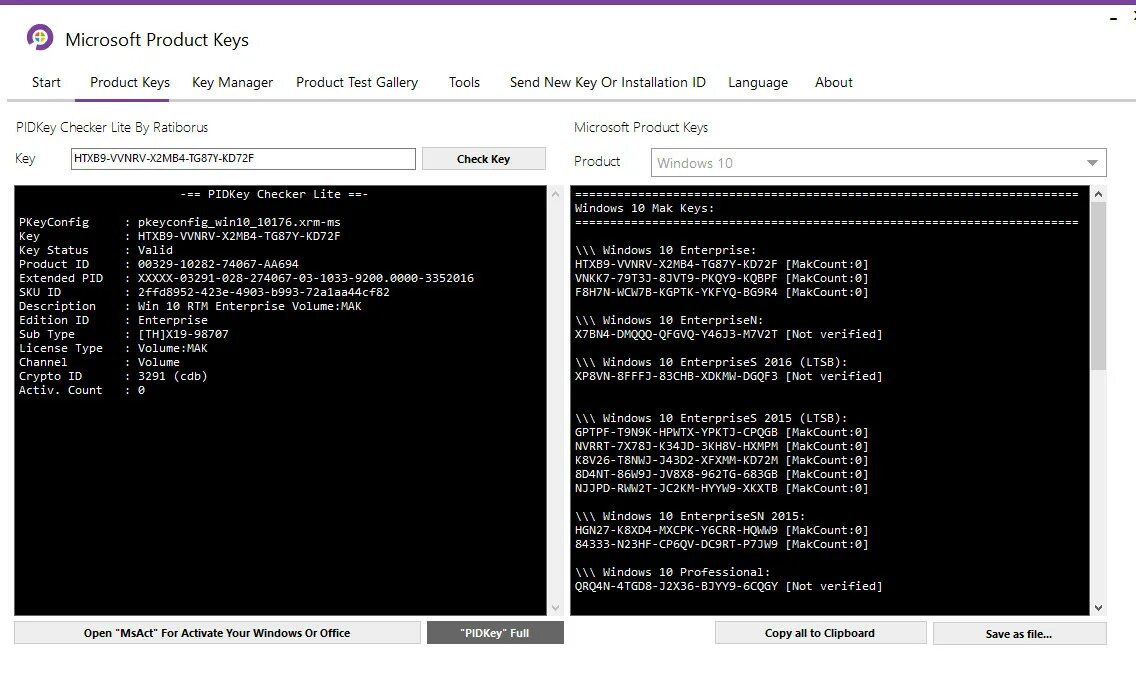
Task: Click the checker output scroll-down arrow
Action: [556, 608]
